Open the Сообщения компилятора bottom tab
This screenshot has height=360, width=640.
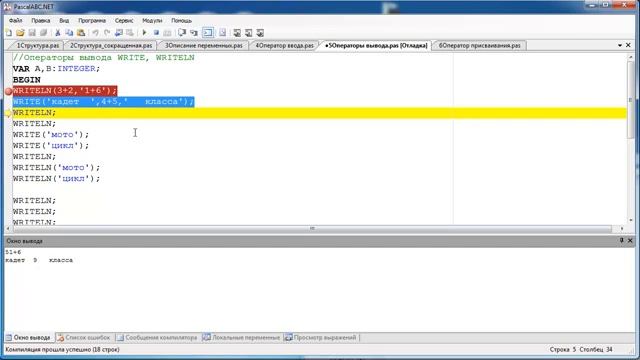point(157,338)
